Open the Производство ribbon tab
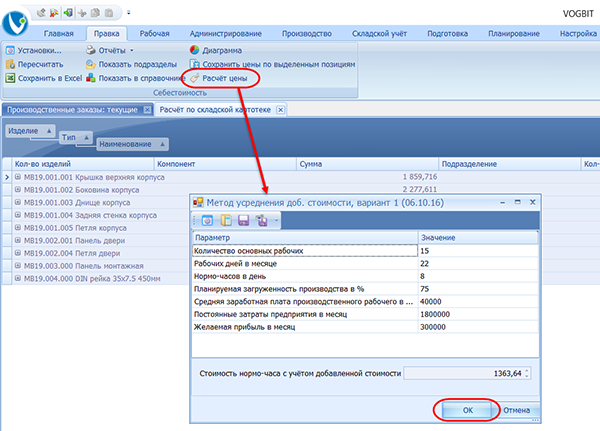The width and height of the screenshot is (600, 431). click(x=307, y=34)
